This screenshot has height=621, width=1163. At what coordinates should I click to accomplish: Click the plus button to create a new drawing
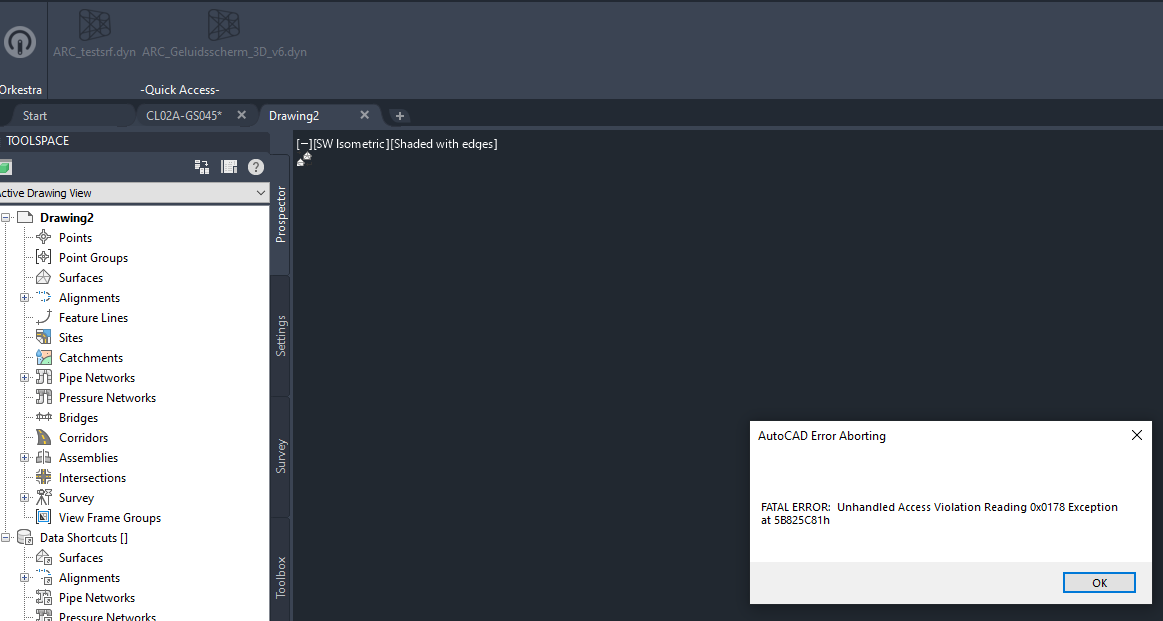click(399, 115)
